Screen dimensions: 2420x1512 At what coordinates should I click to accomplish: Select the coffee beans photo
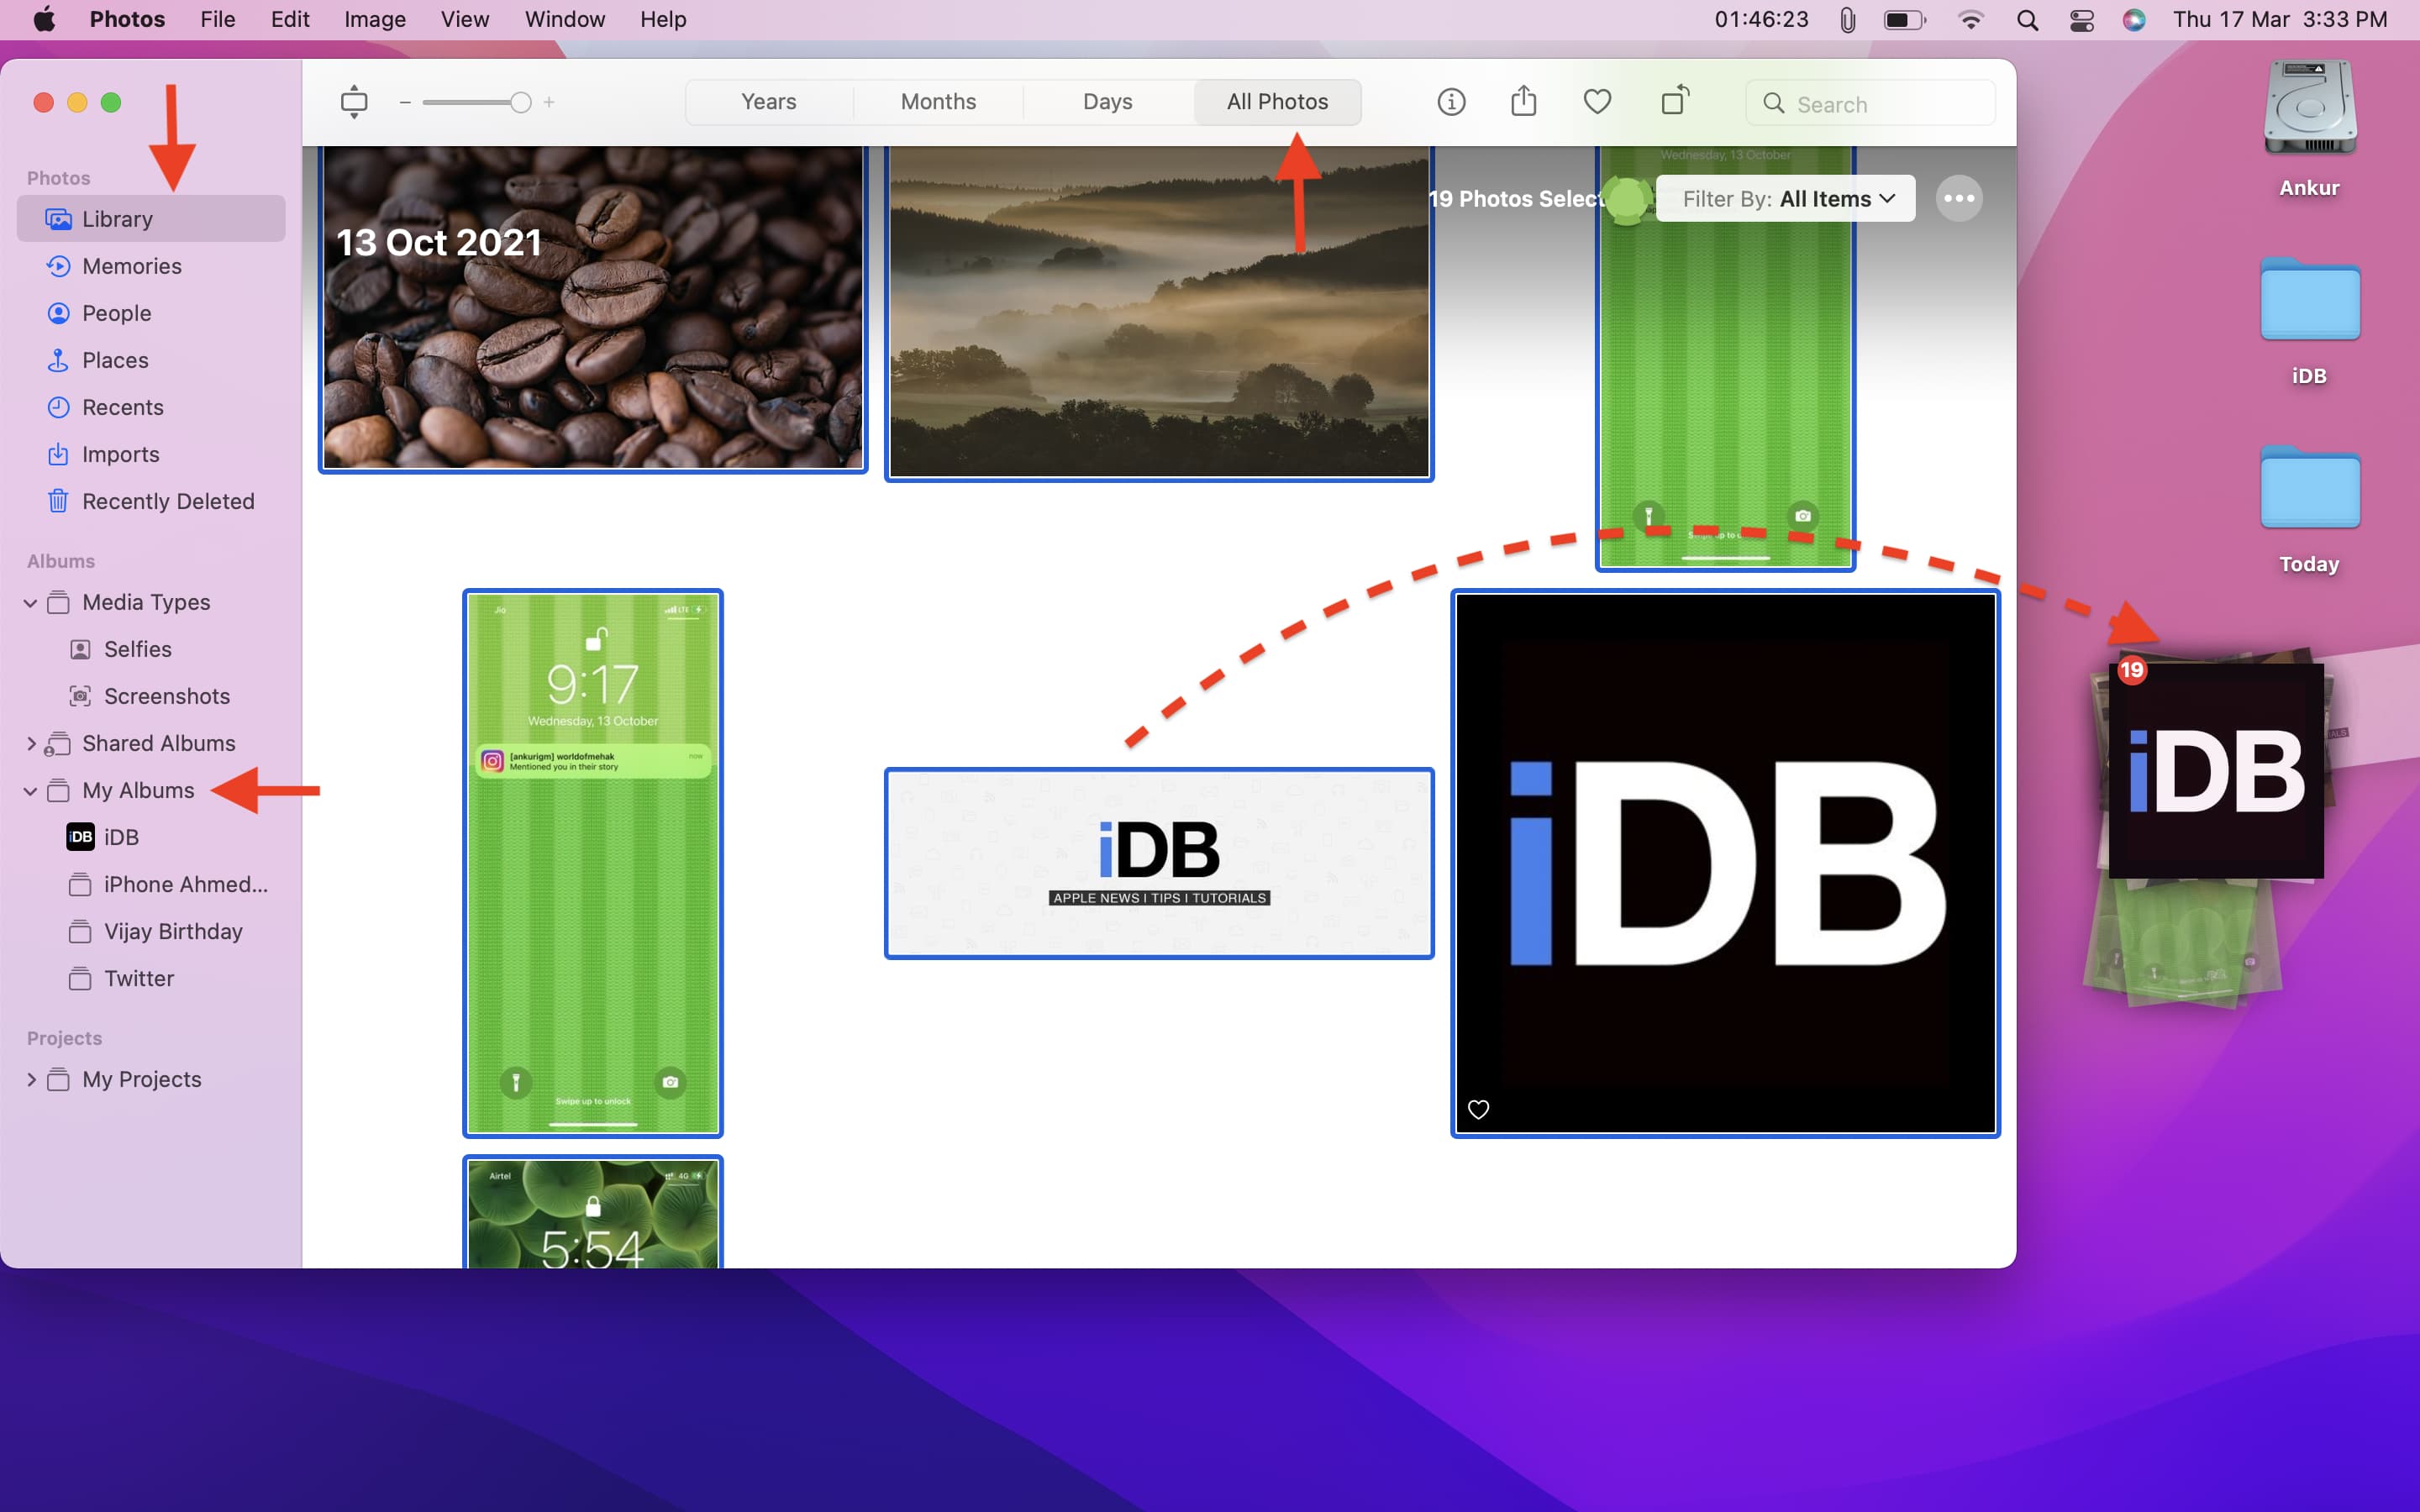click(593, 308)
